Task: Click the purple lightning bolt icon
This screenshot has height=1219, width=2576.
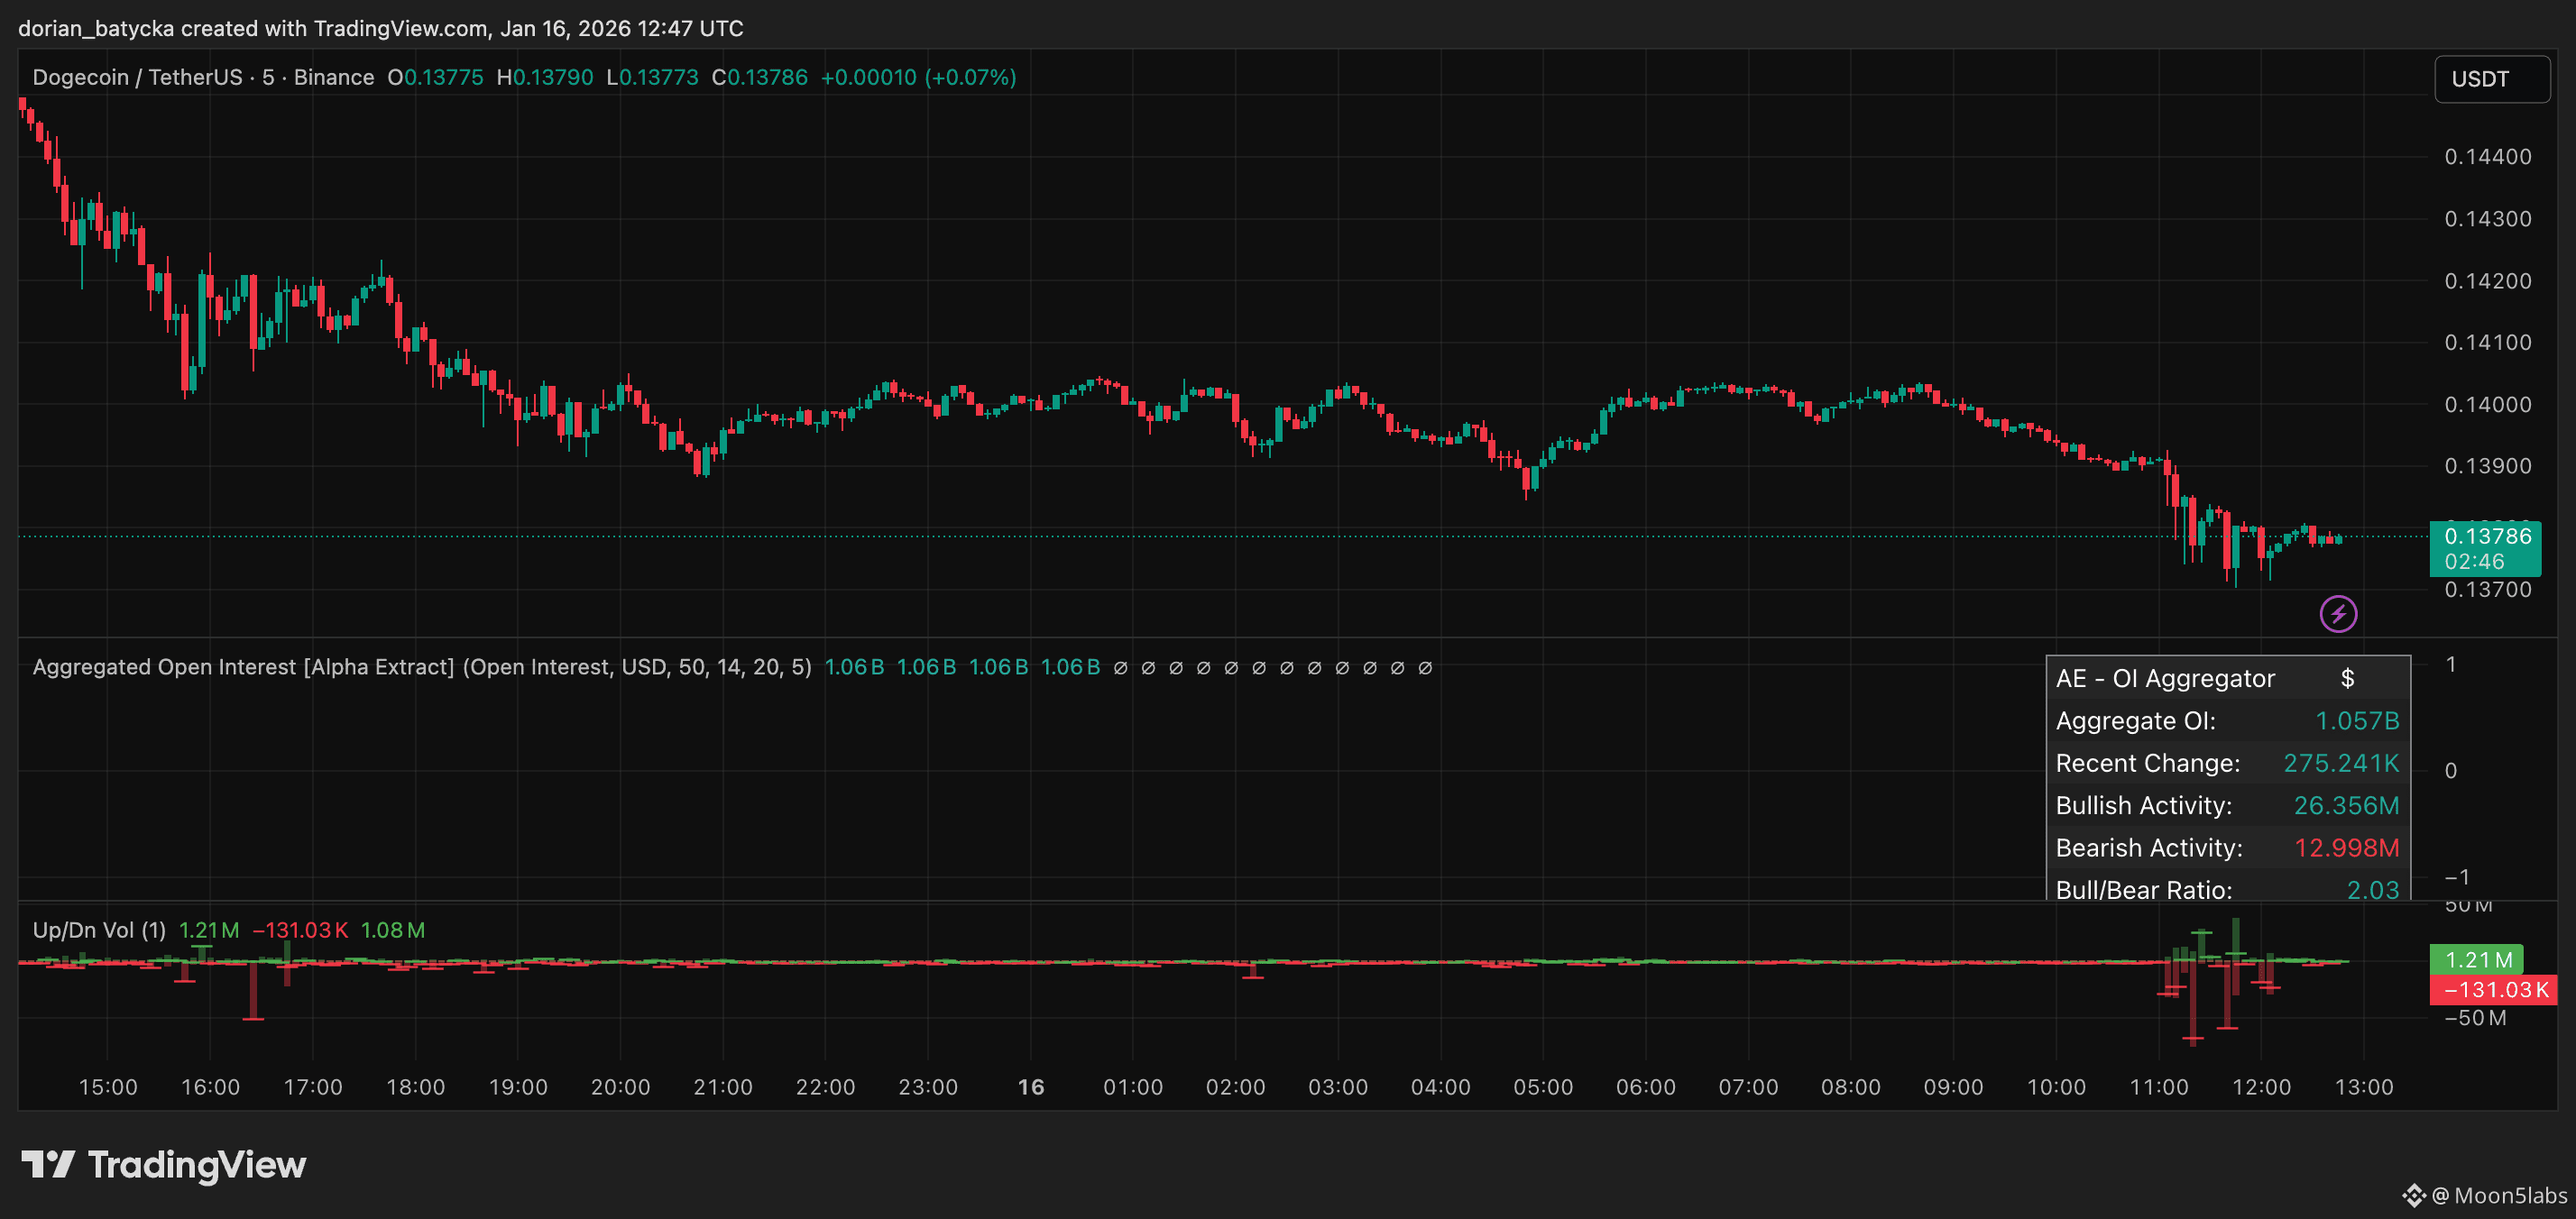Action: coord(2338,614)
